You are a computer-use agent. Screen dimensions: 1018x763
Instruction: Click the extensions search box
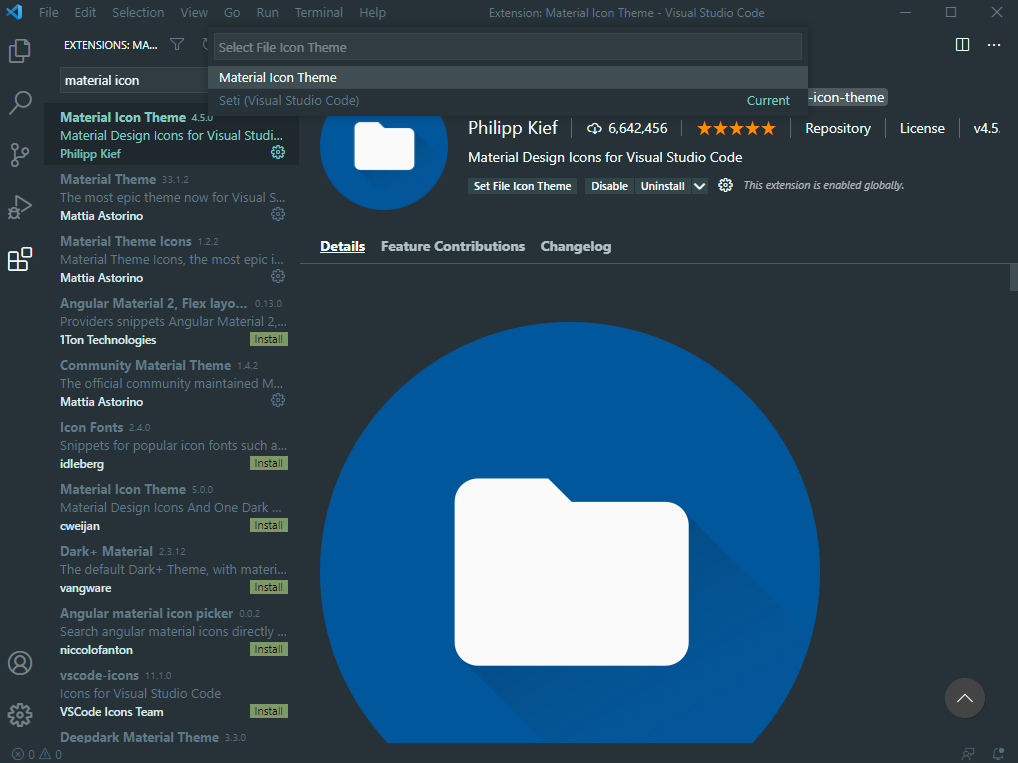tap(134, 81)
